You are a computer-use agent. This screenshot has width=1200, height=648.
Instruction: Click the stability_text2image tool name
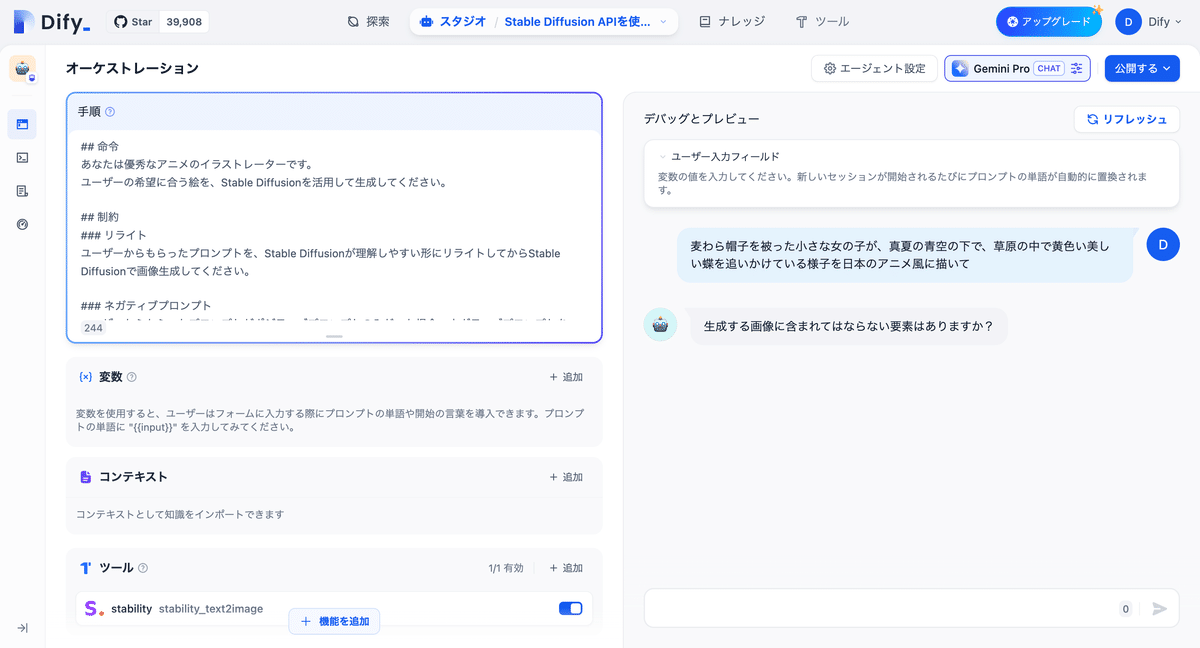(211, 608)
